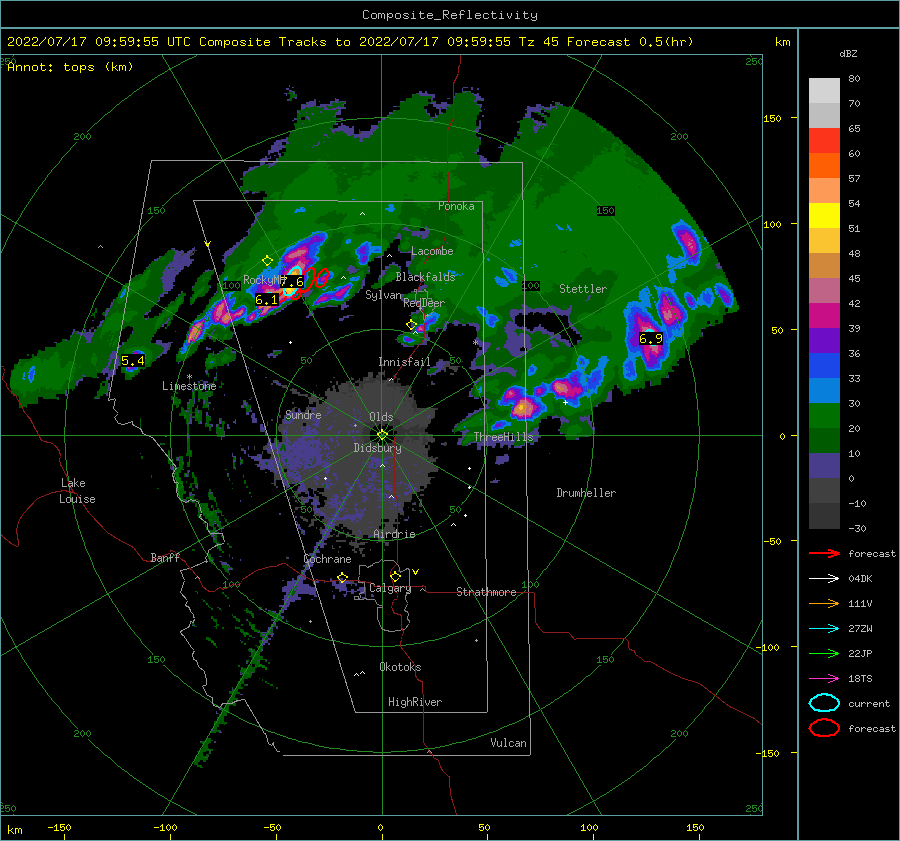The width and height of the screenshot is (900, 841).
Task: Click the 80 dBZ legend value
Action: coord(854,79)
